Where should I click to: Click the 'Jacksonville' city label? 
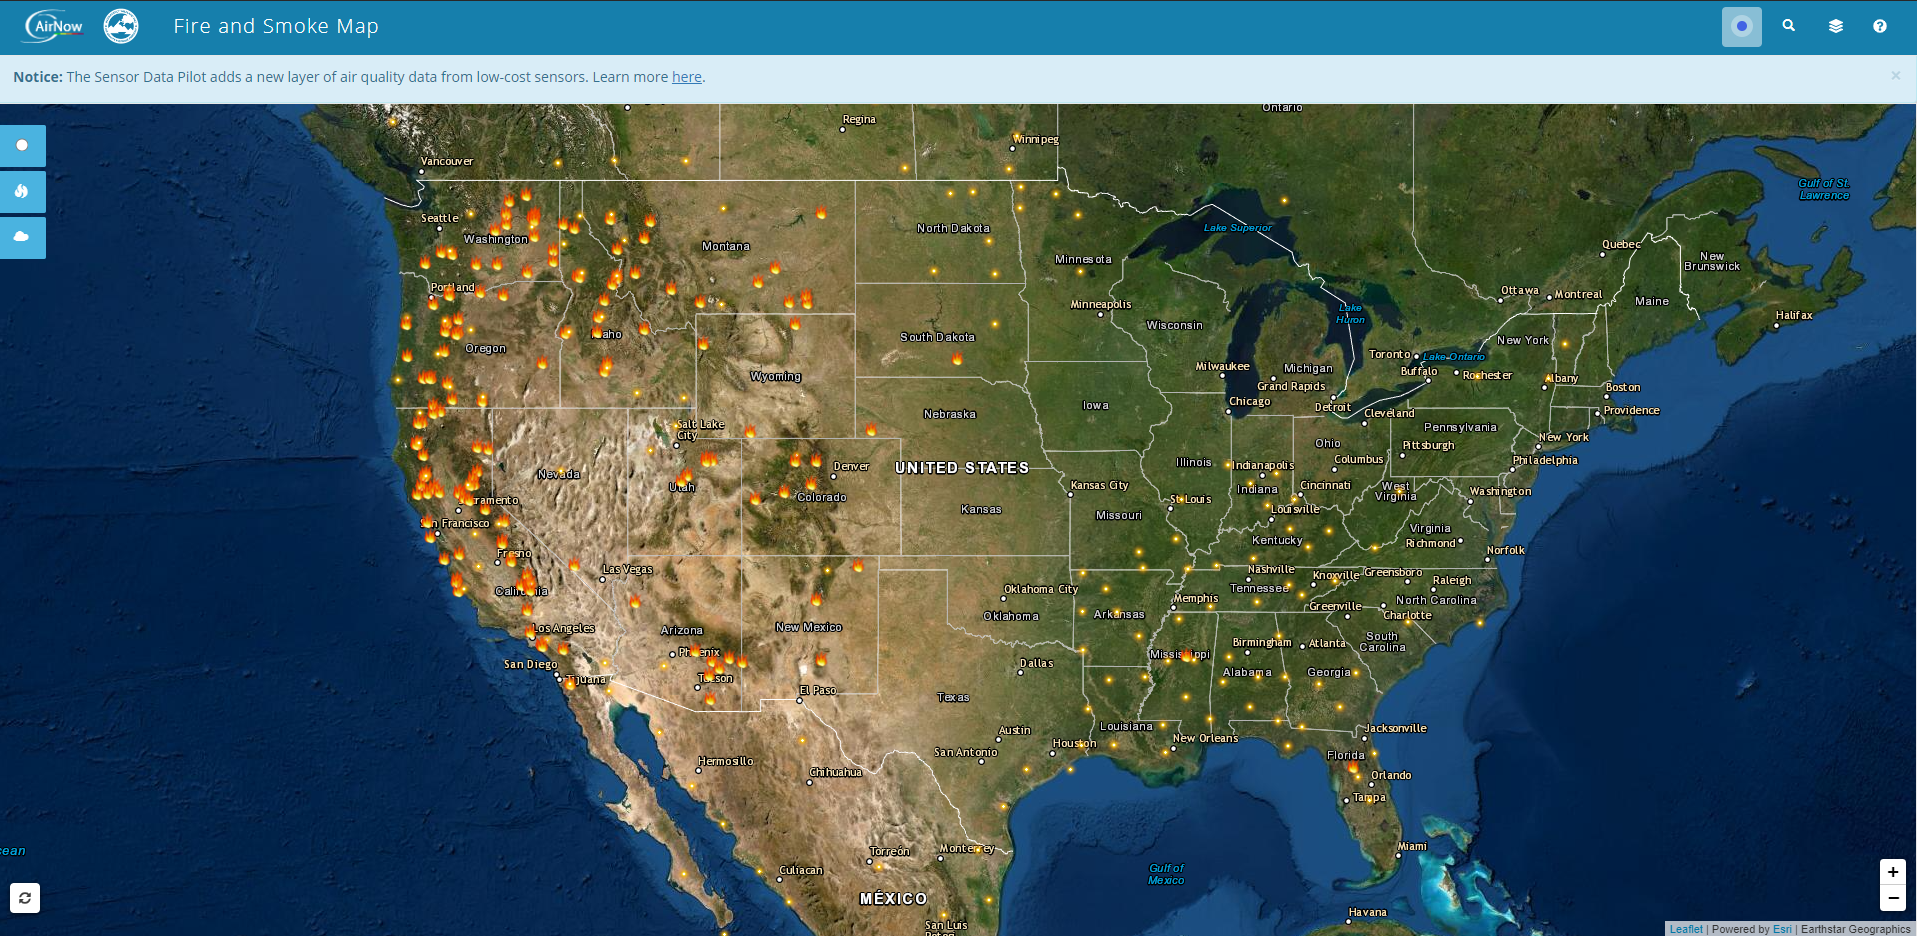(1396, 728)
